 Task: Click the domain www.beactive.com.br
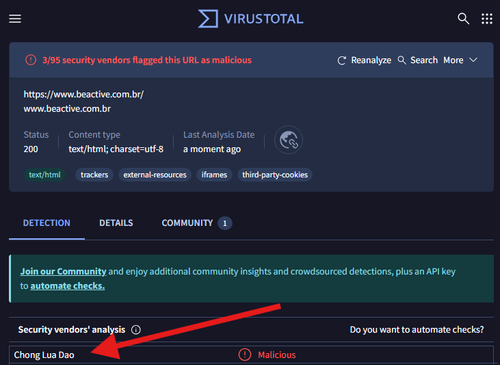[x=67, y=109]
